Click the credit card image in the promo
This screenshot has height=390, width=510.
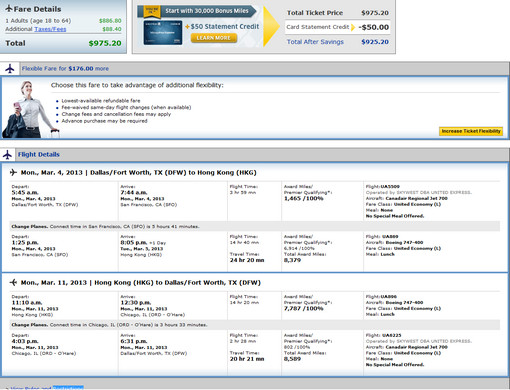tap(163, 33)
